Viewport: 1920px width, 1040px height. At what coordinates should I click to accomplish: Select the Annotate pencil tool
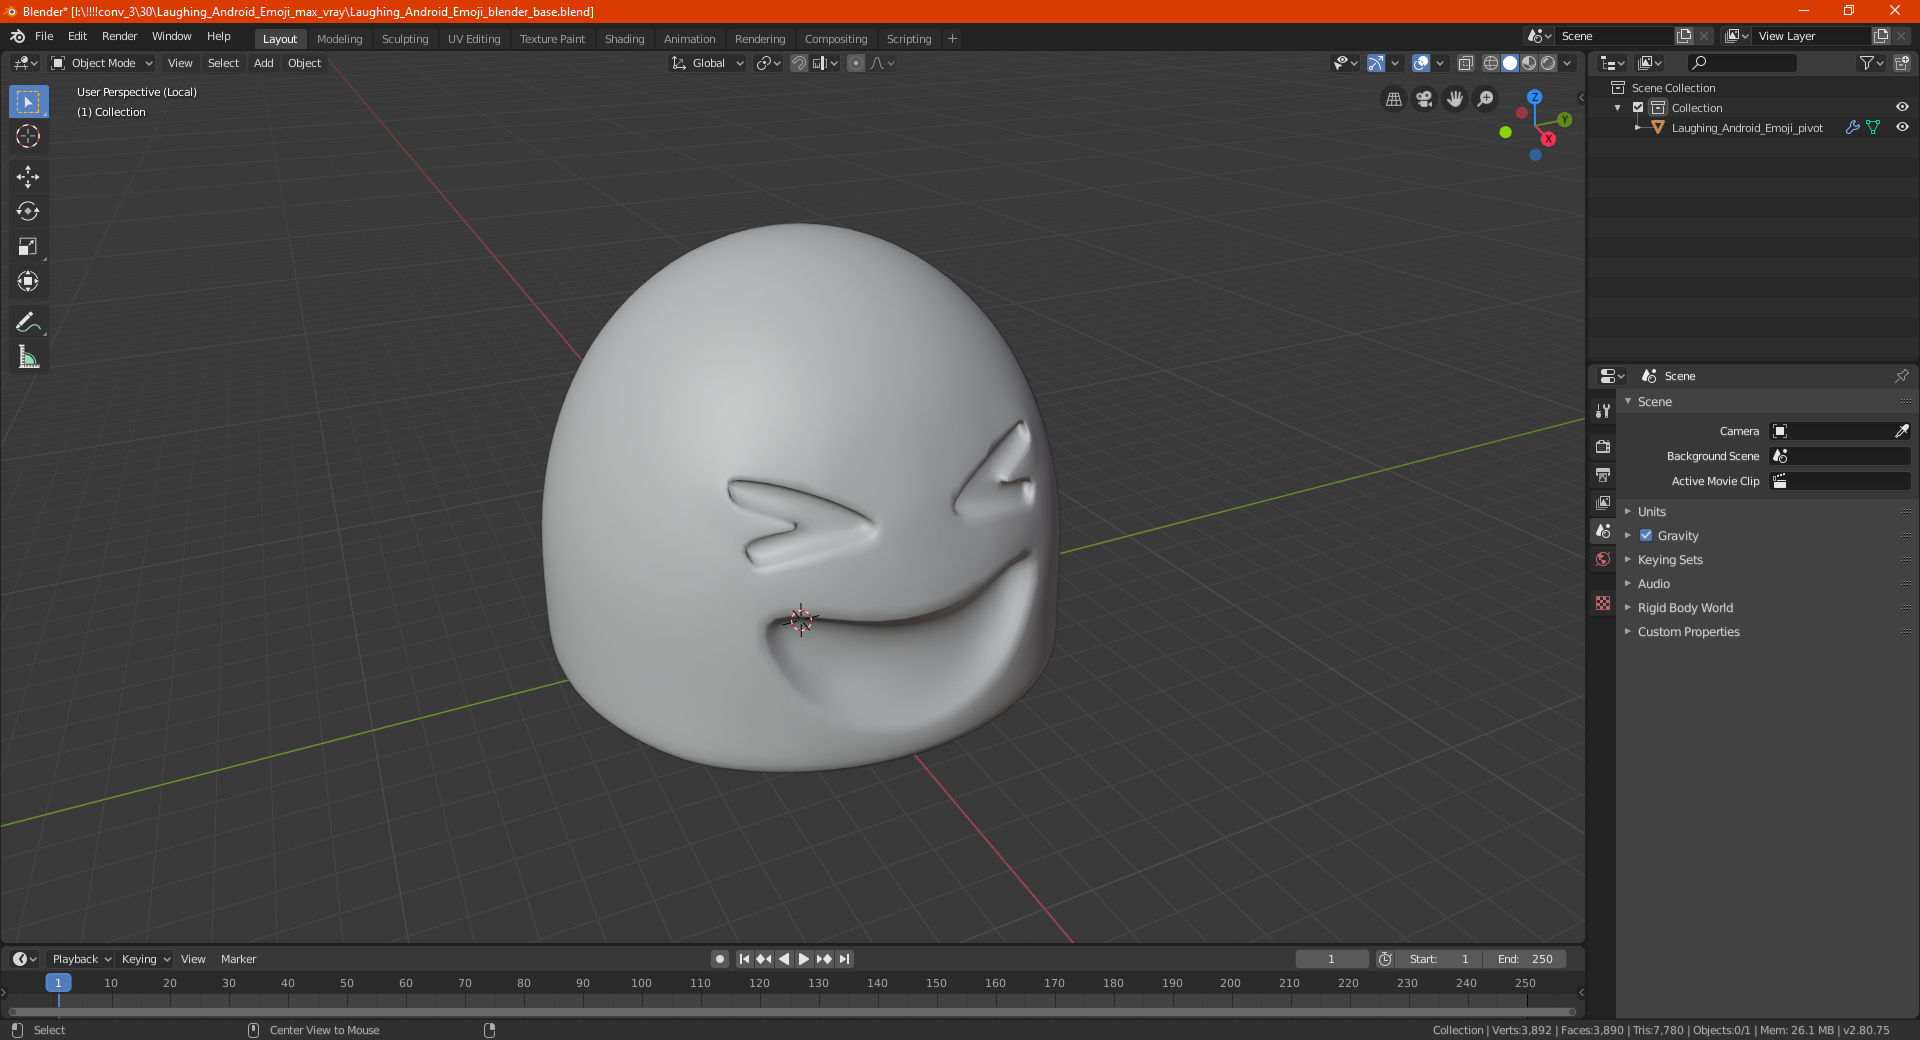(x=28, y=322)
